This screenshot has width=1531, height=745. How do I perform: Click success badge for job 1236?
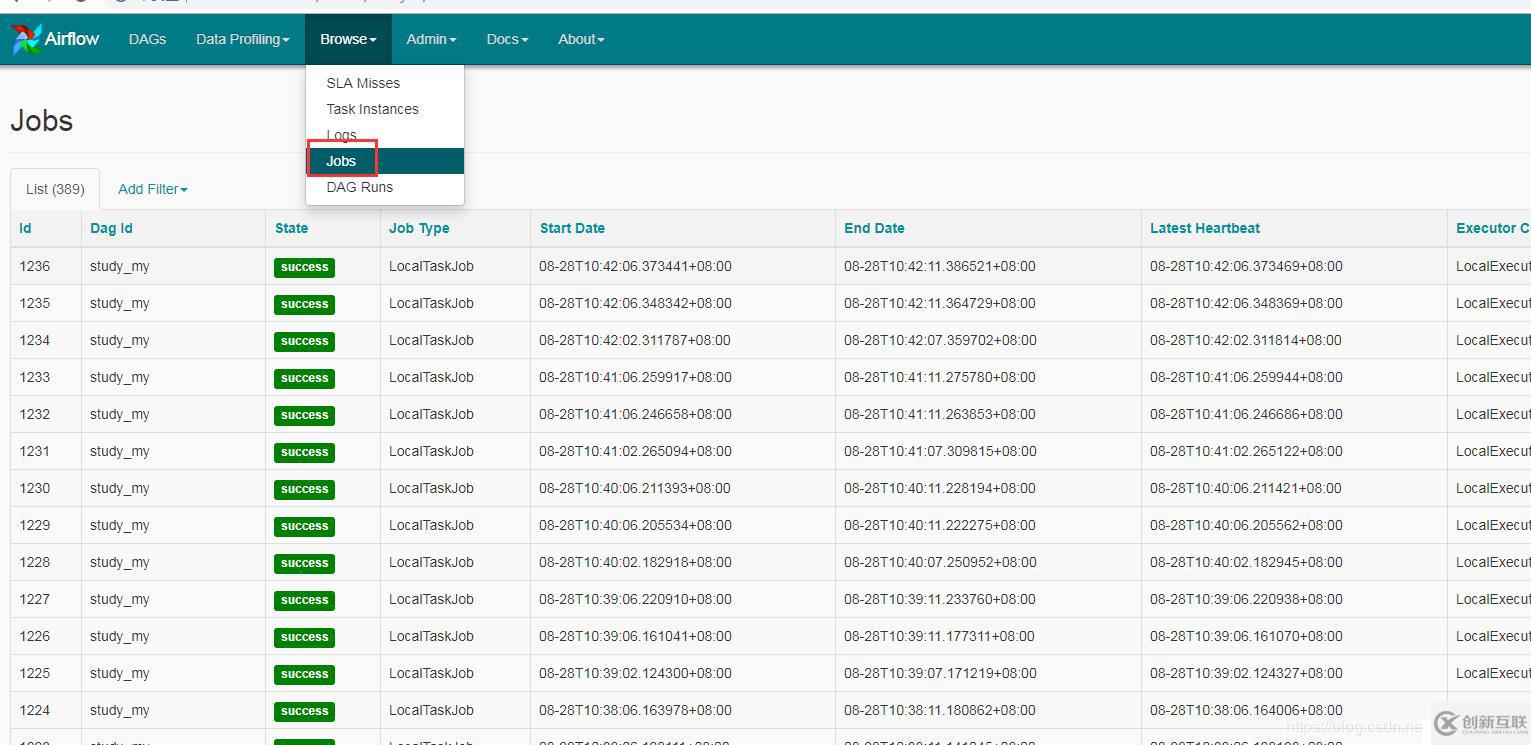304,267
